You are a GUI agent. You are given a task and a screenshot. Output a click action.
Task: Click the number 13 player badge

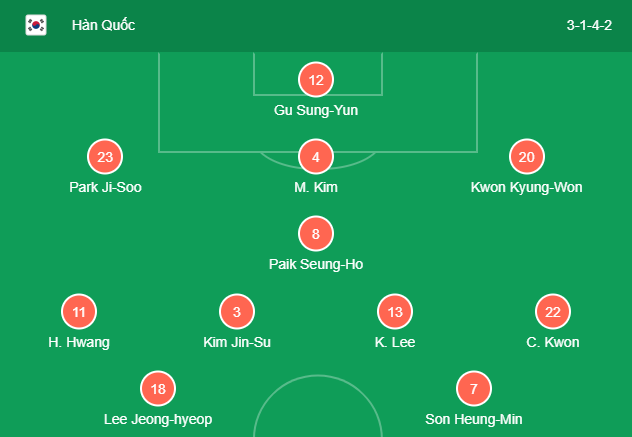pyautogui.click(x=395, y=312)
